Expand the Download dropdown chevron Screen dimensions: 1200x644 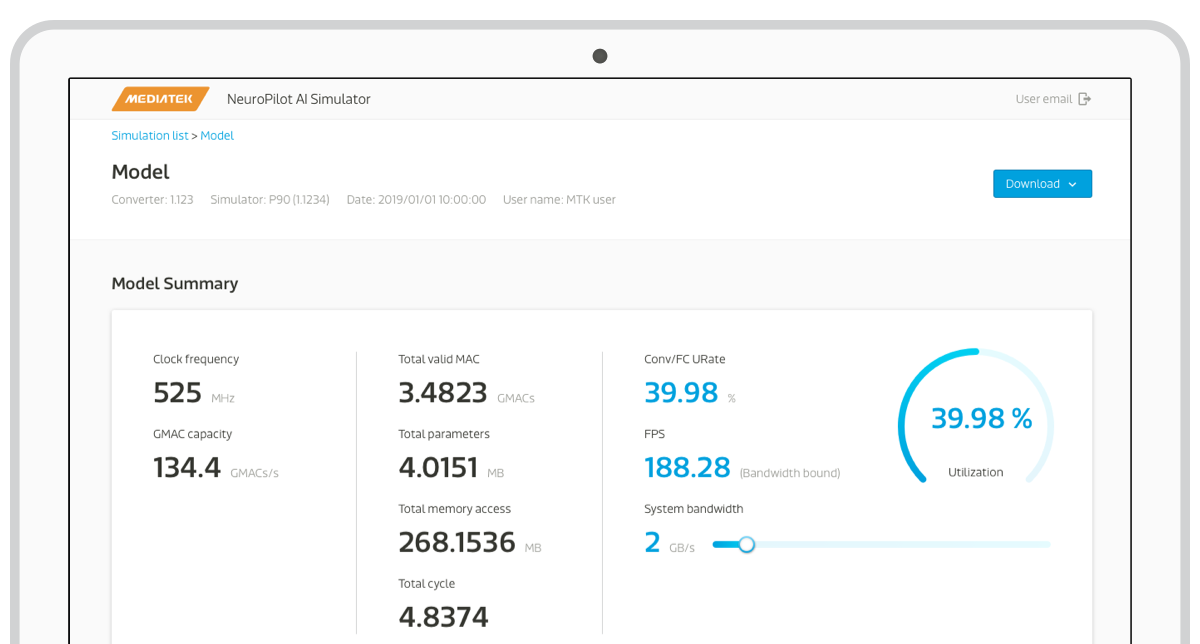[x=1073, y=184]
